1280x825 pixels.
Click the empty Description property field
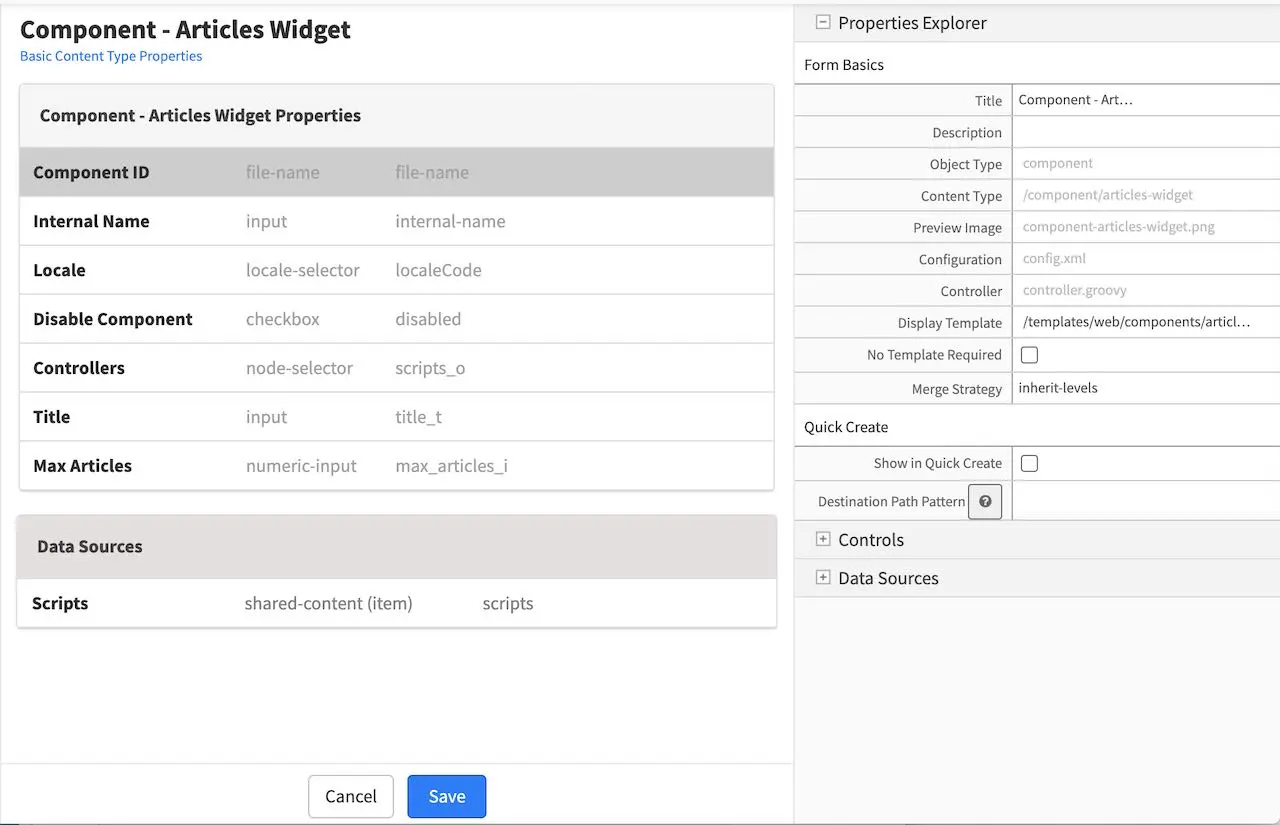tap(1146, 132)
